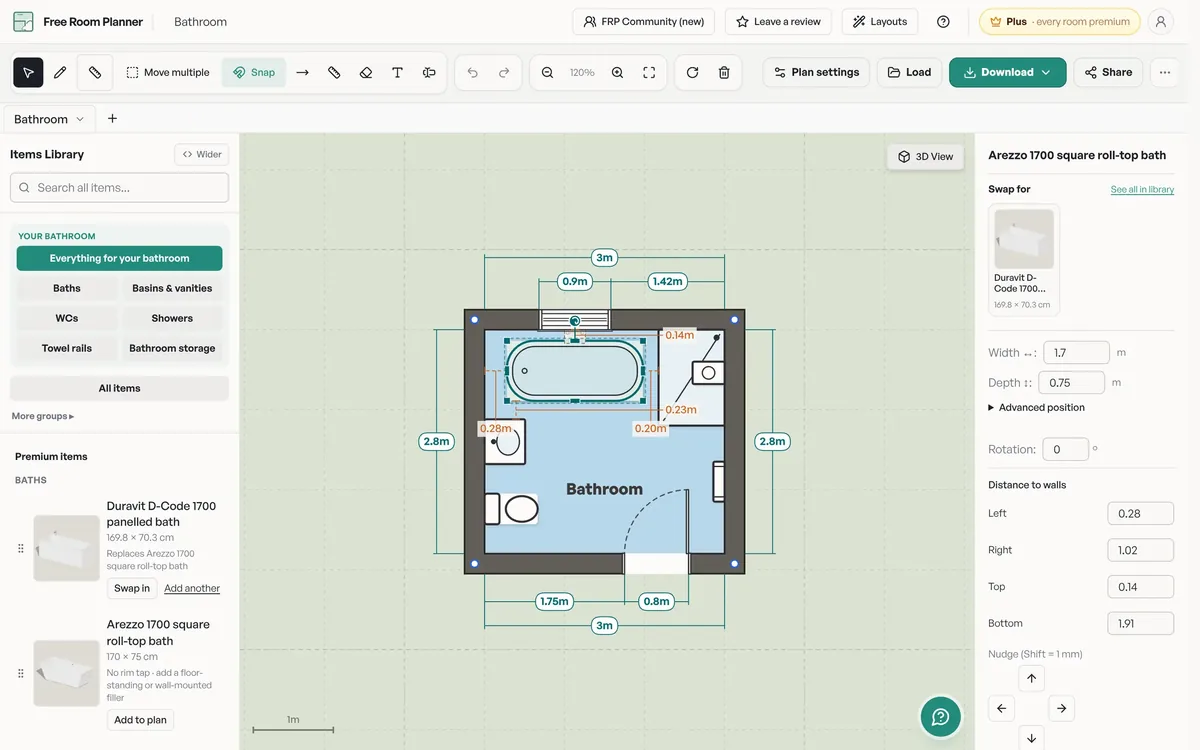This screenshot has height=750, width=1200.
Task: Zoom out the plan canvas
Action: (548, 72)
